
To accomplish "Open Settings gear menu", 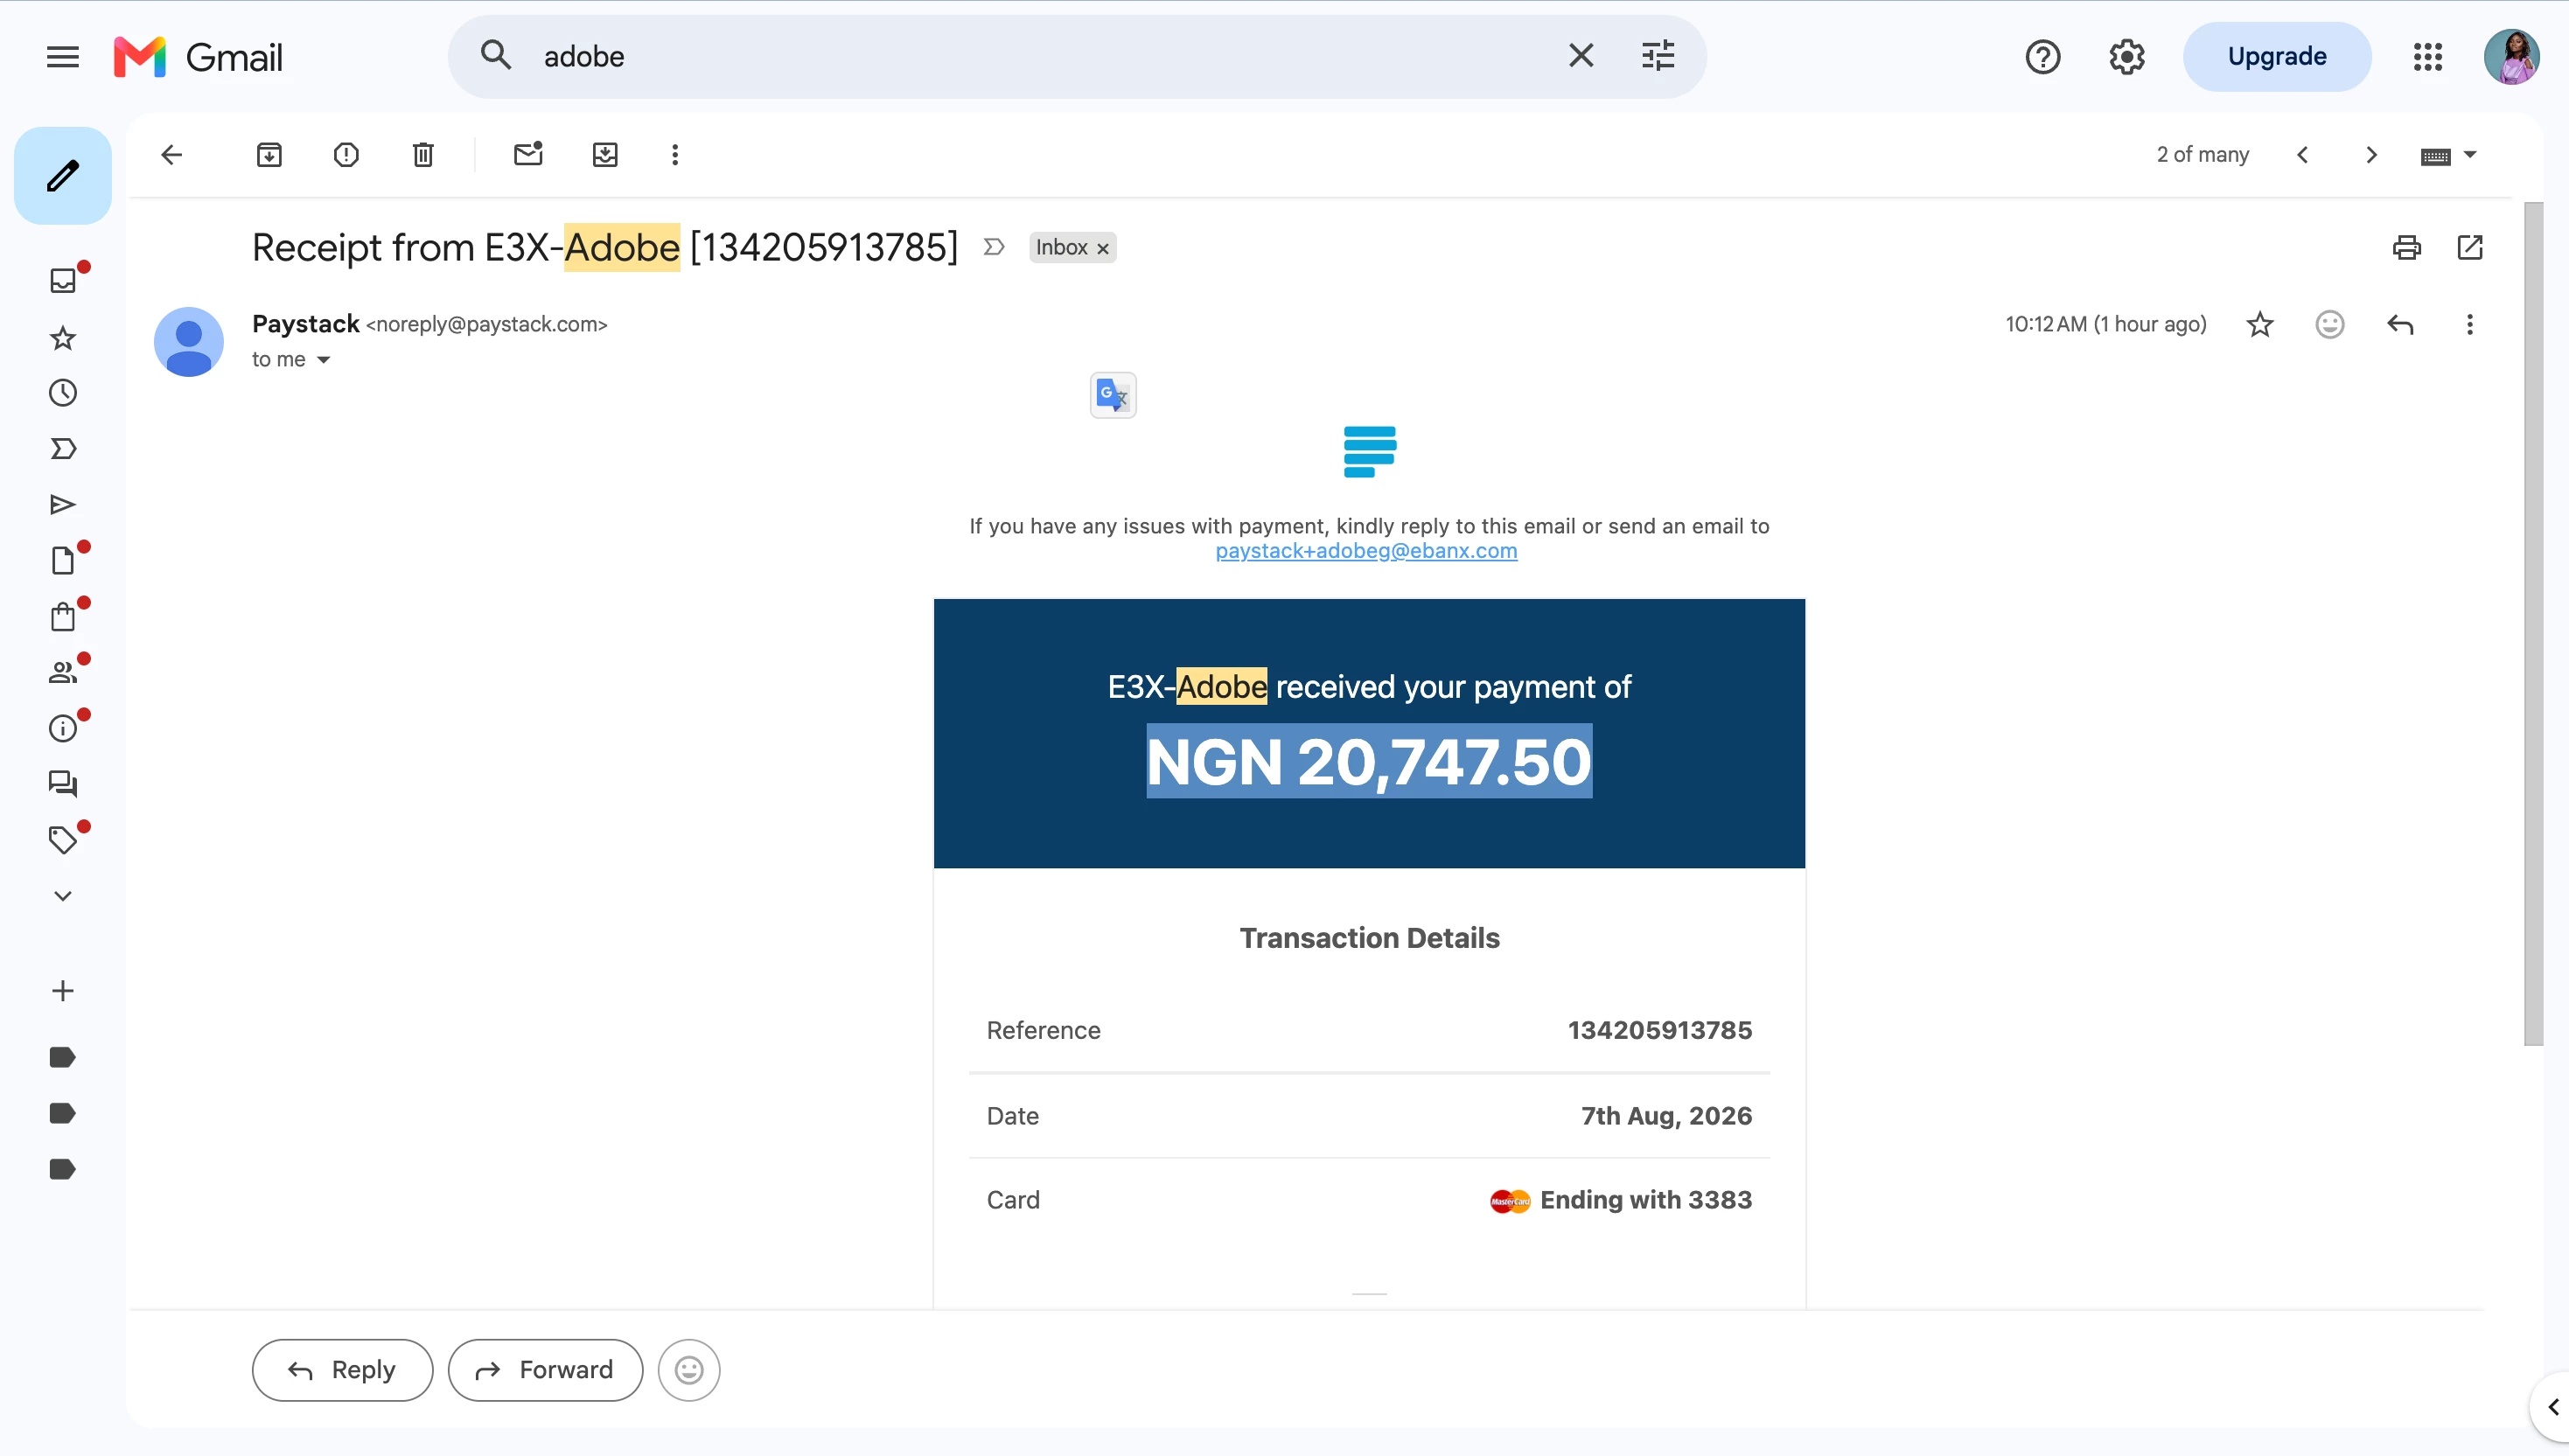I will pyautogui.click(x=2127, y=57).
